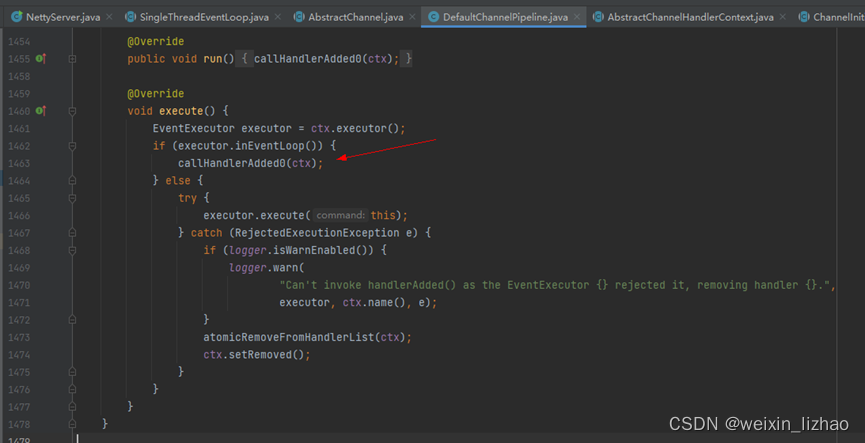Viewport: 865px width, 443px height.
Task: Switch to the NettyServer.java tab
Action: tap(63, 17)
